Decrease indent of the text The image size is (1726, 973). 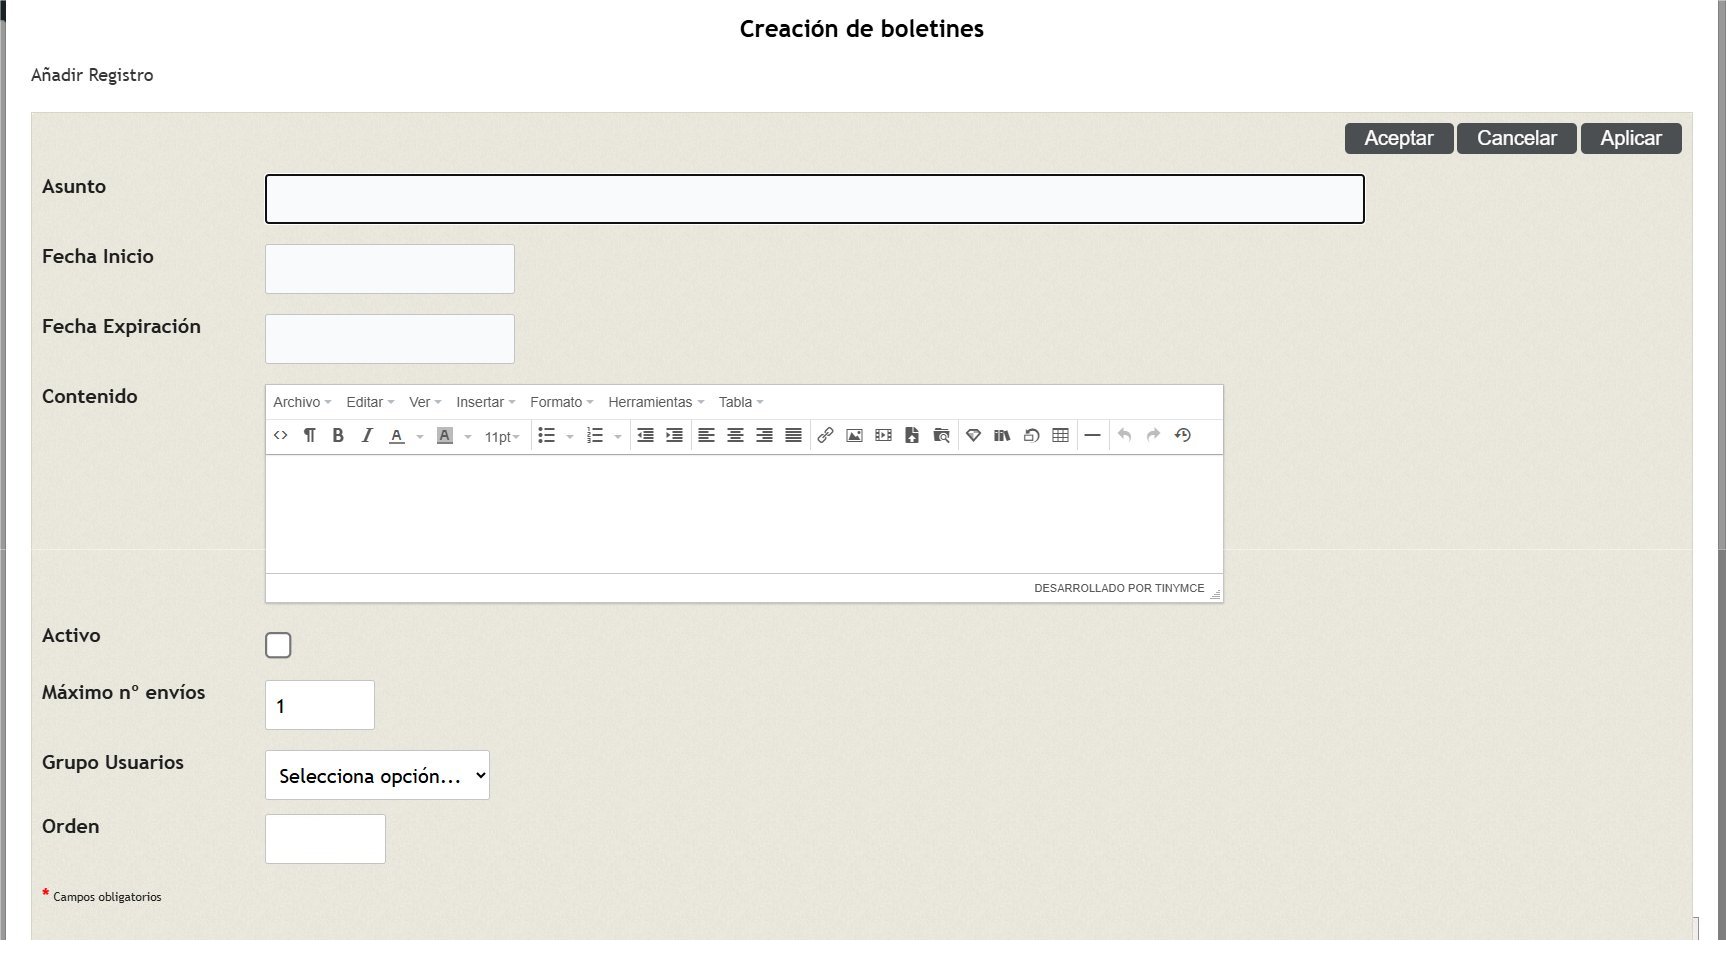pyautogui.click(x=646, y=435)
